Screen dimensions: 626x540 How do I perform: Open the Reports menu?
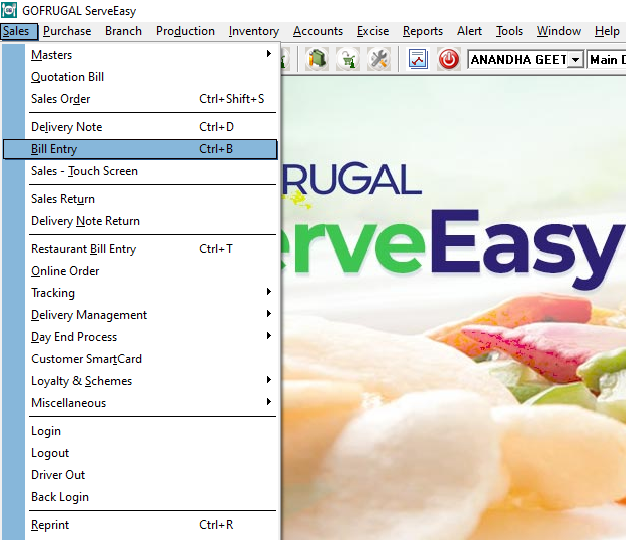tap(423, 31)
